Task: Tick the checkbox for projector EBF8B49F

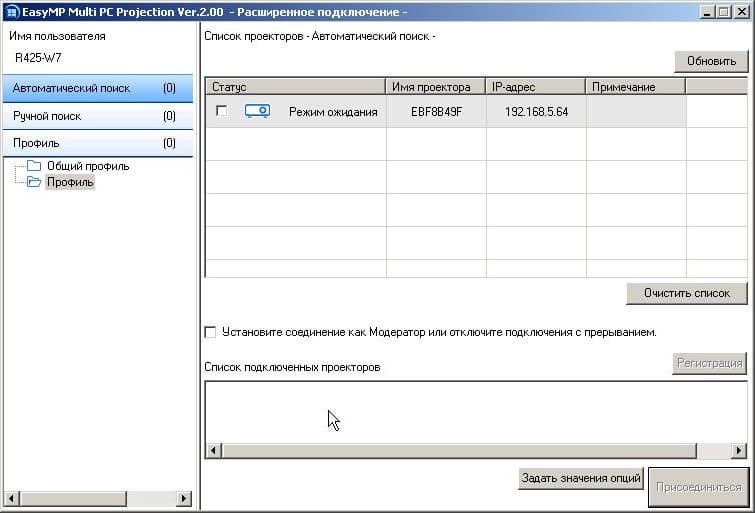Action: tap(221, 111)
